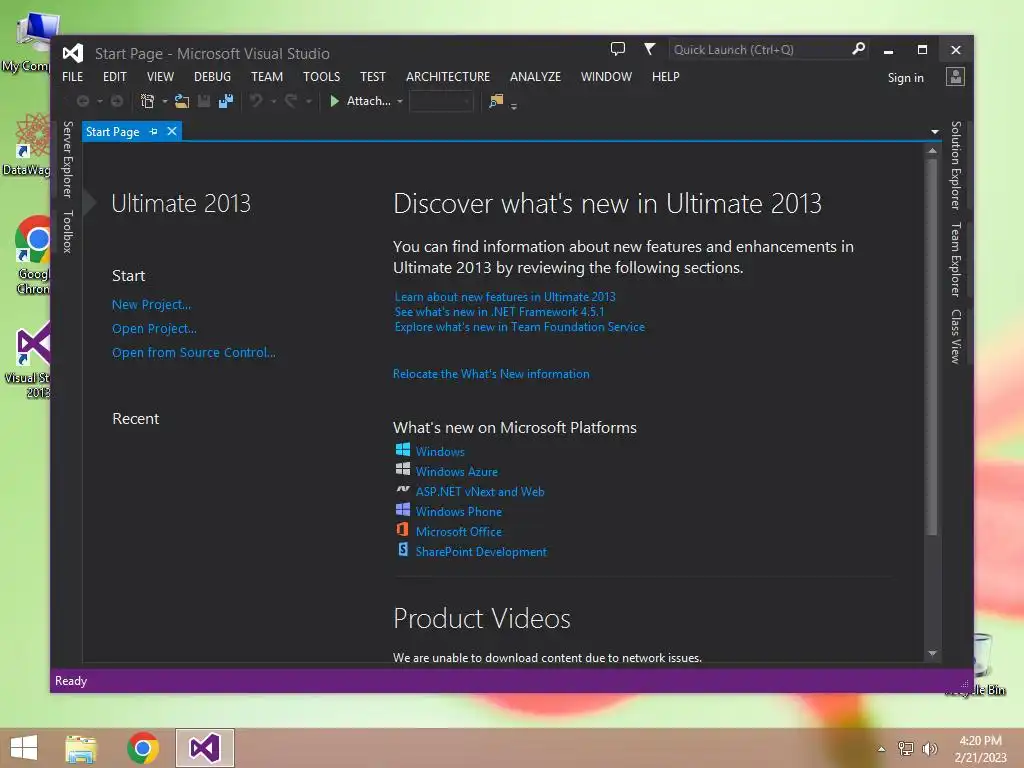Click the Windows Azure platform link
The height and width of the screenshot is (768, 1024).
(x=456, y=472)
